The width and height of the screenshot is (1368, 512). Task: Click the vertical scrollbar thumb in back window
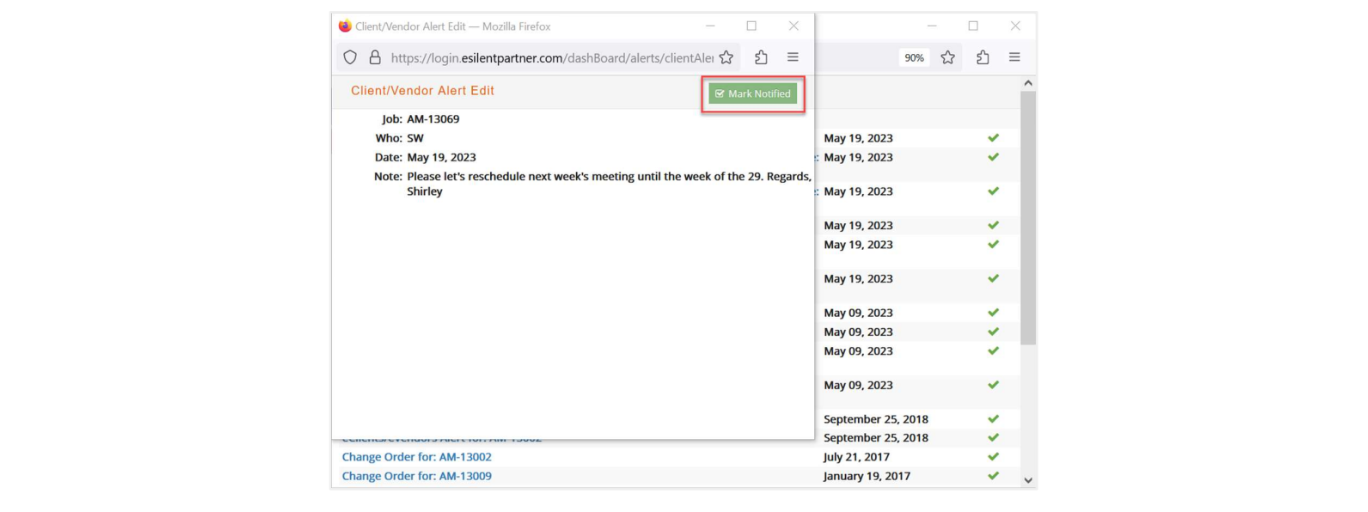pos(1028,218)
